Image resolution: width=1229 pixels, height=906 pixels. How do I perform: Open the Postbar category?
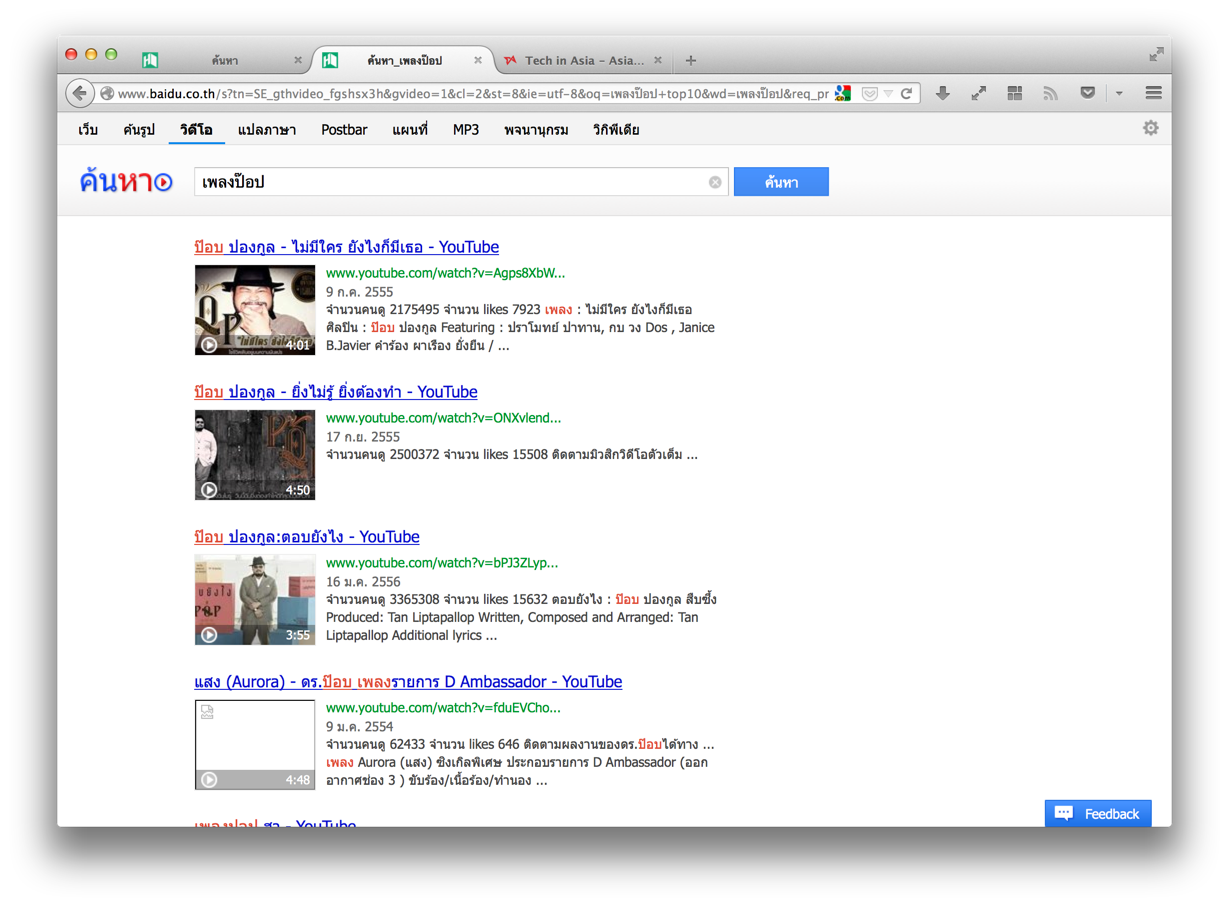tap(344, 130)
